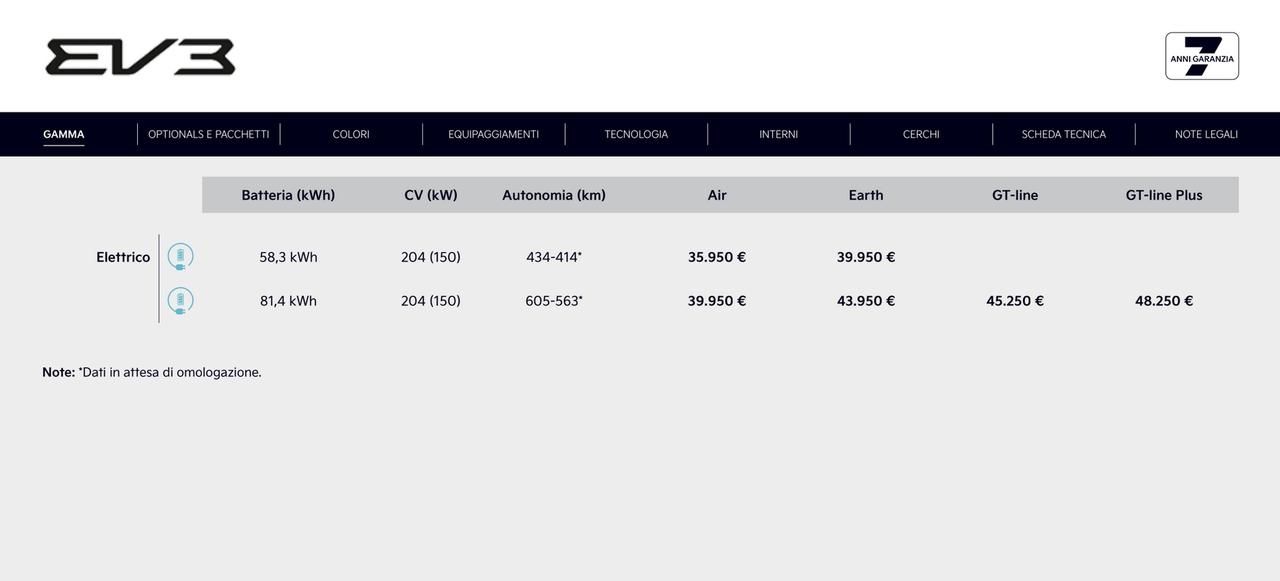The image size is (1280, 581).
Task: Click the 81,4 kWh battery plug icon
Action: tap(180, 301)
